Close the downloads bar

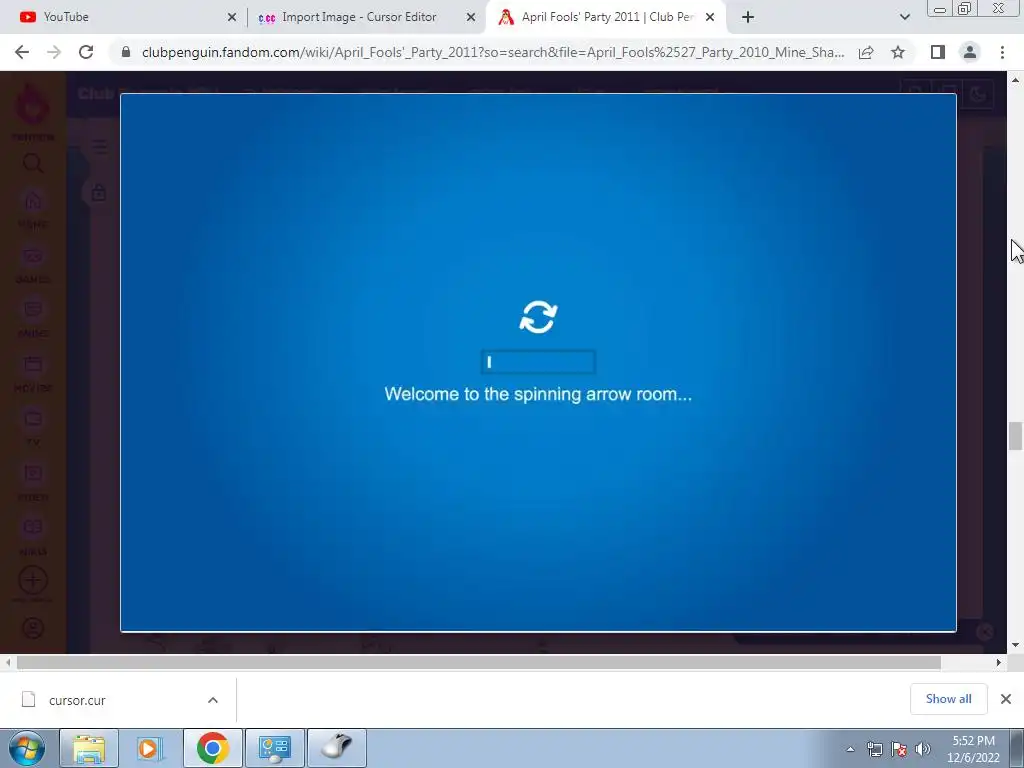1006,699
